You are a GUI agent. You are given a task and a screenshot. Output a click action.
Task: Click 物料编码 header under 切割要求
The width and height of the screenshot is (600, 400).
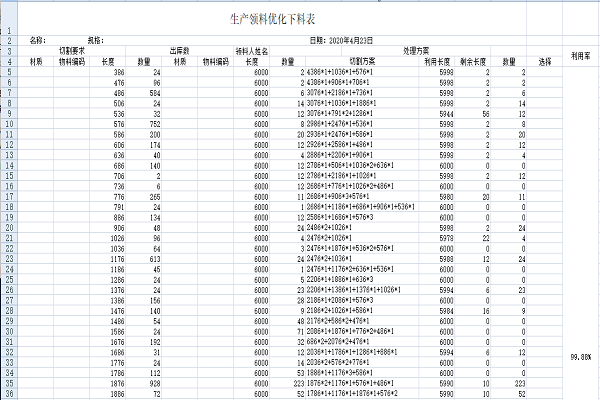[72, 61]
